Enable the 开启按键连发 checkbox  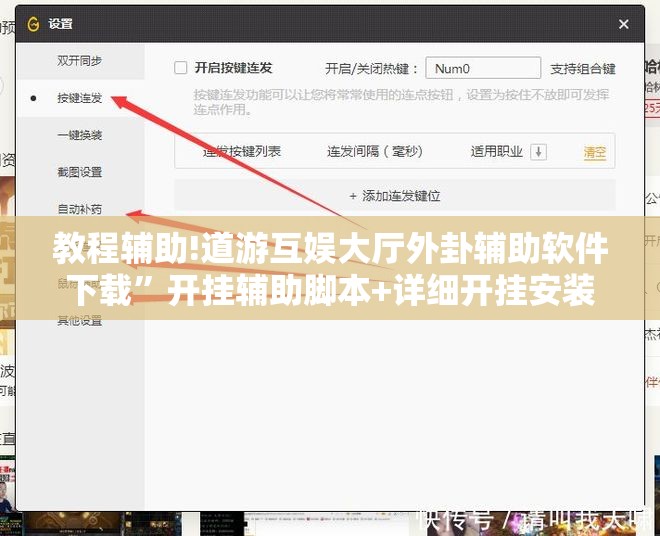point(181,68)
